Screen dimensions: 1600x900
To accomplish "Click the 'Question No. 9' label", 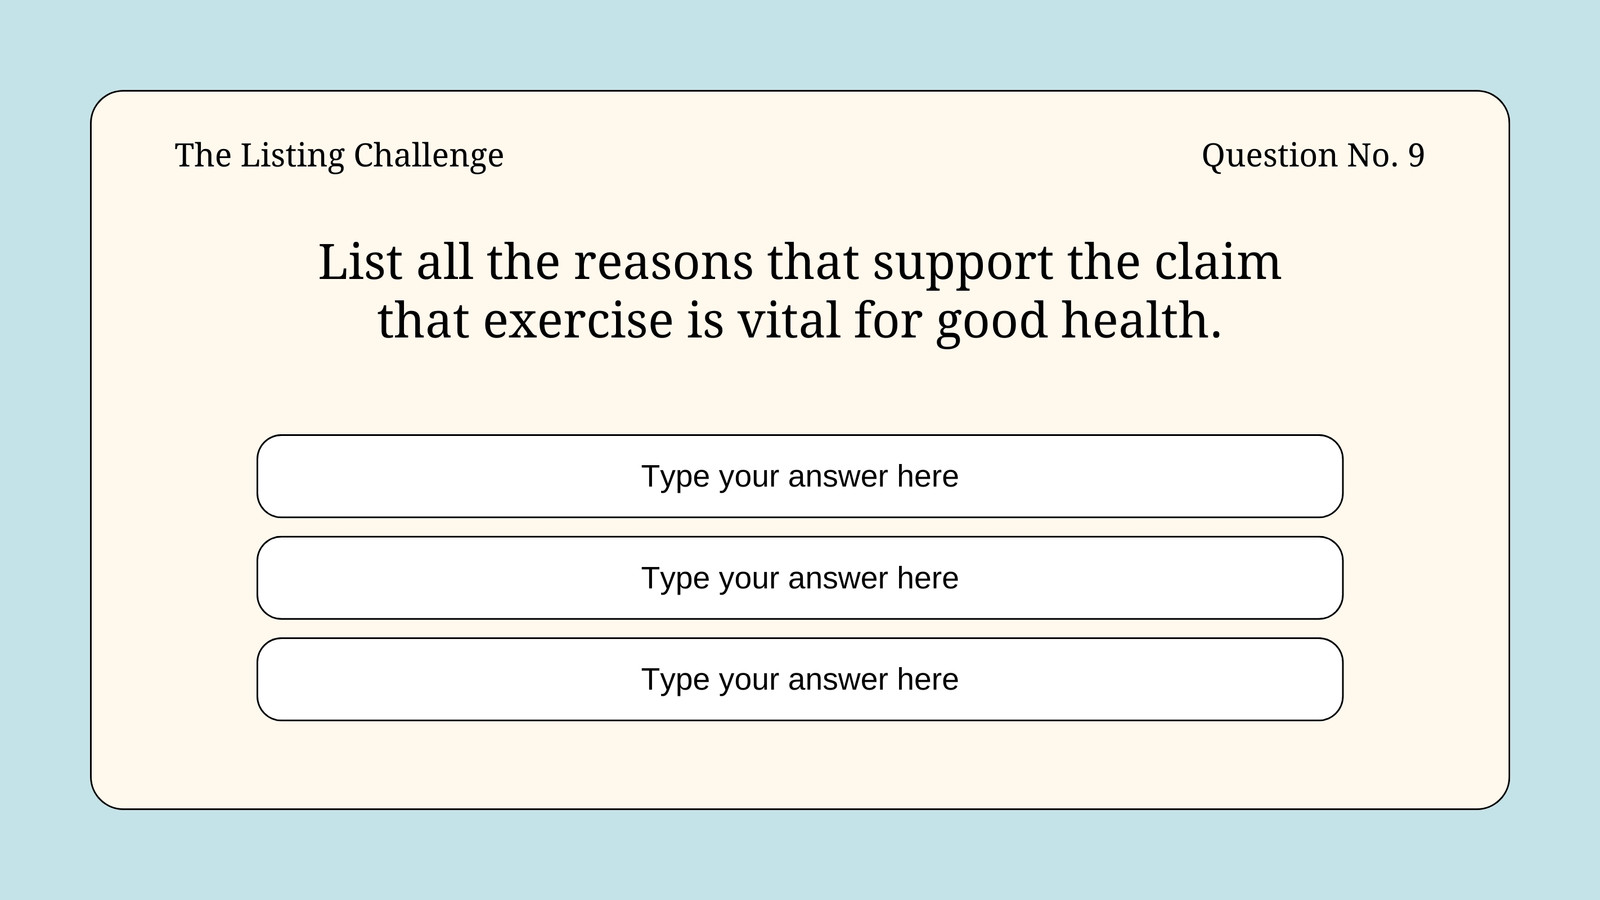I will pyautogui.click(x=1313, y=156).
